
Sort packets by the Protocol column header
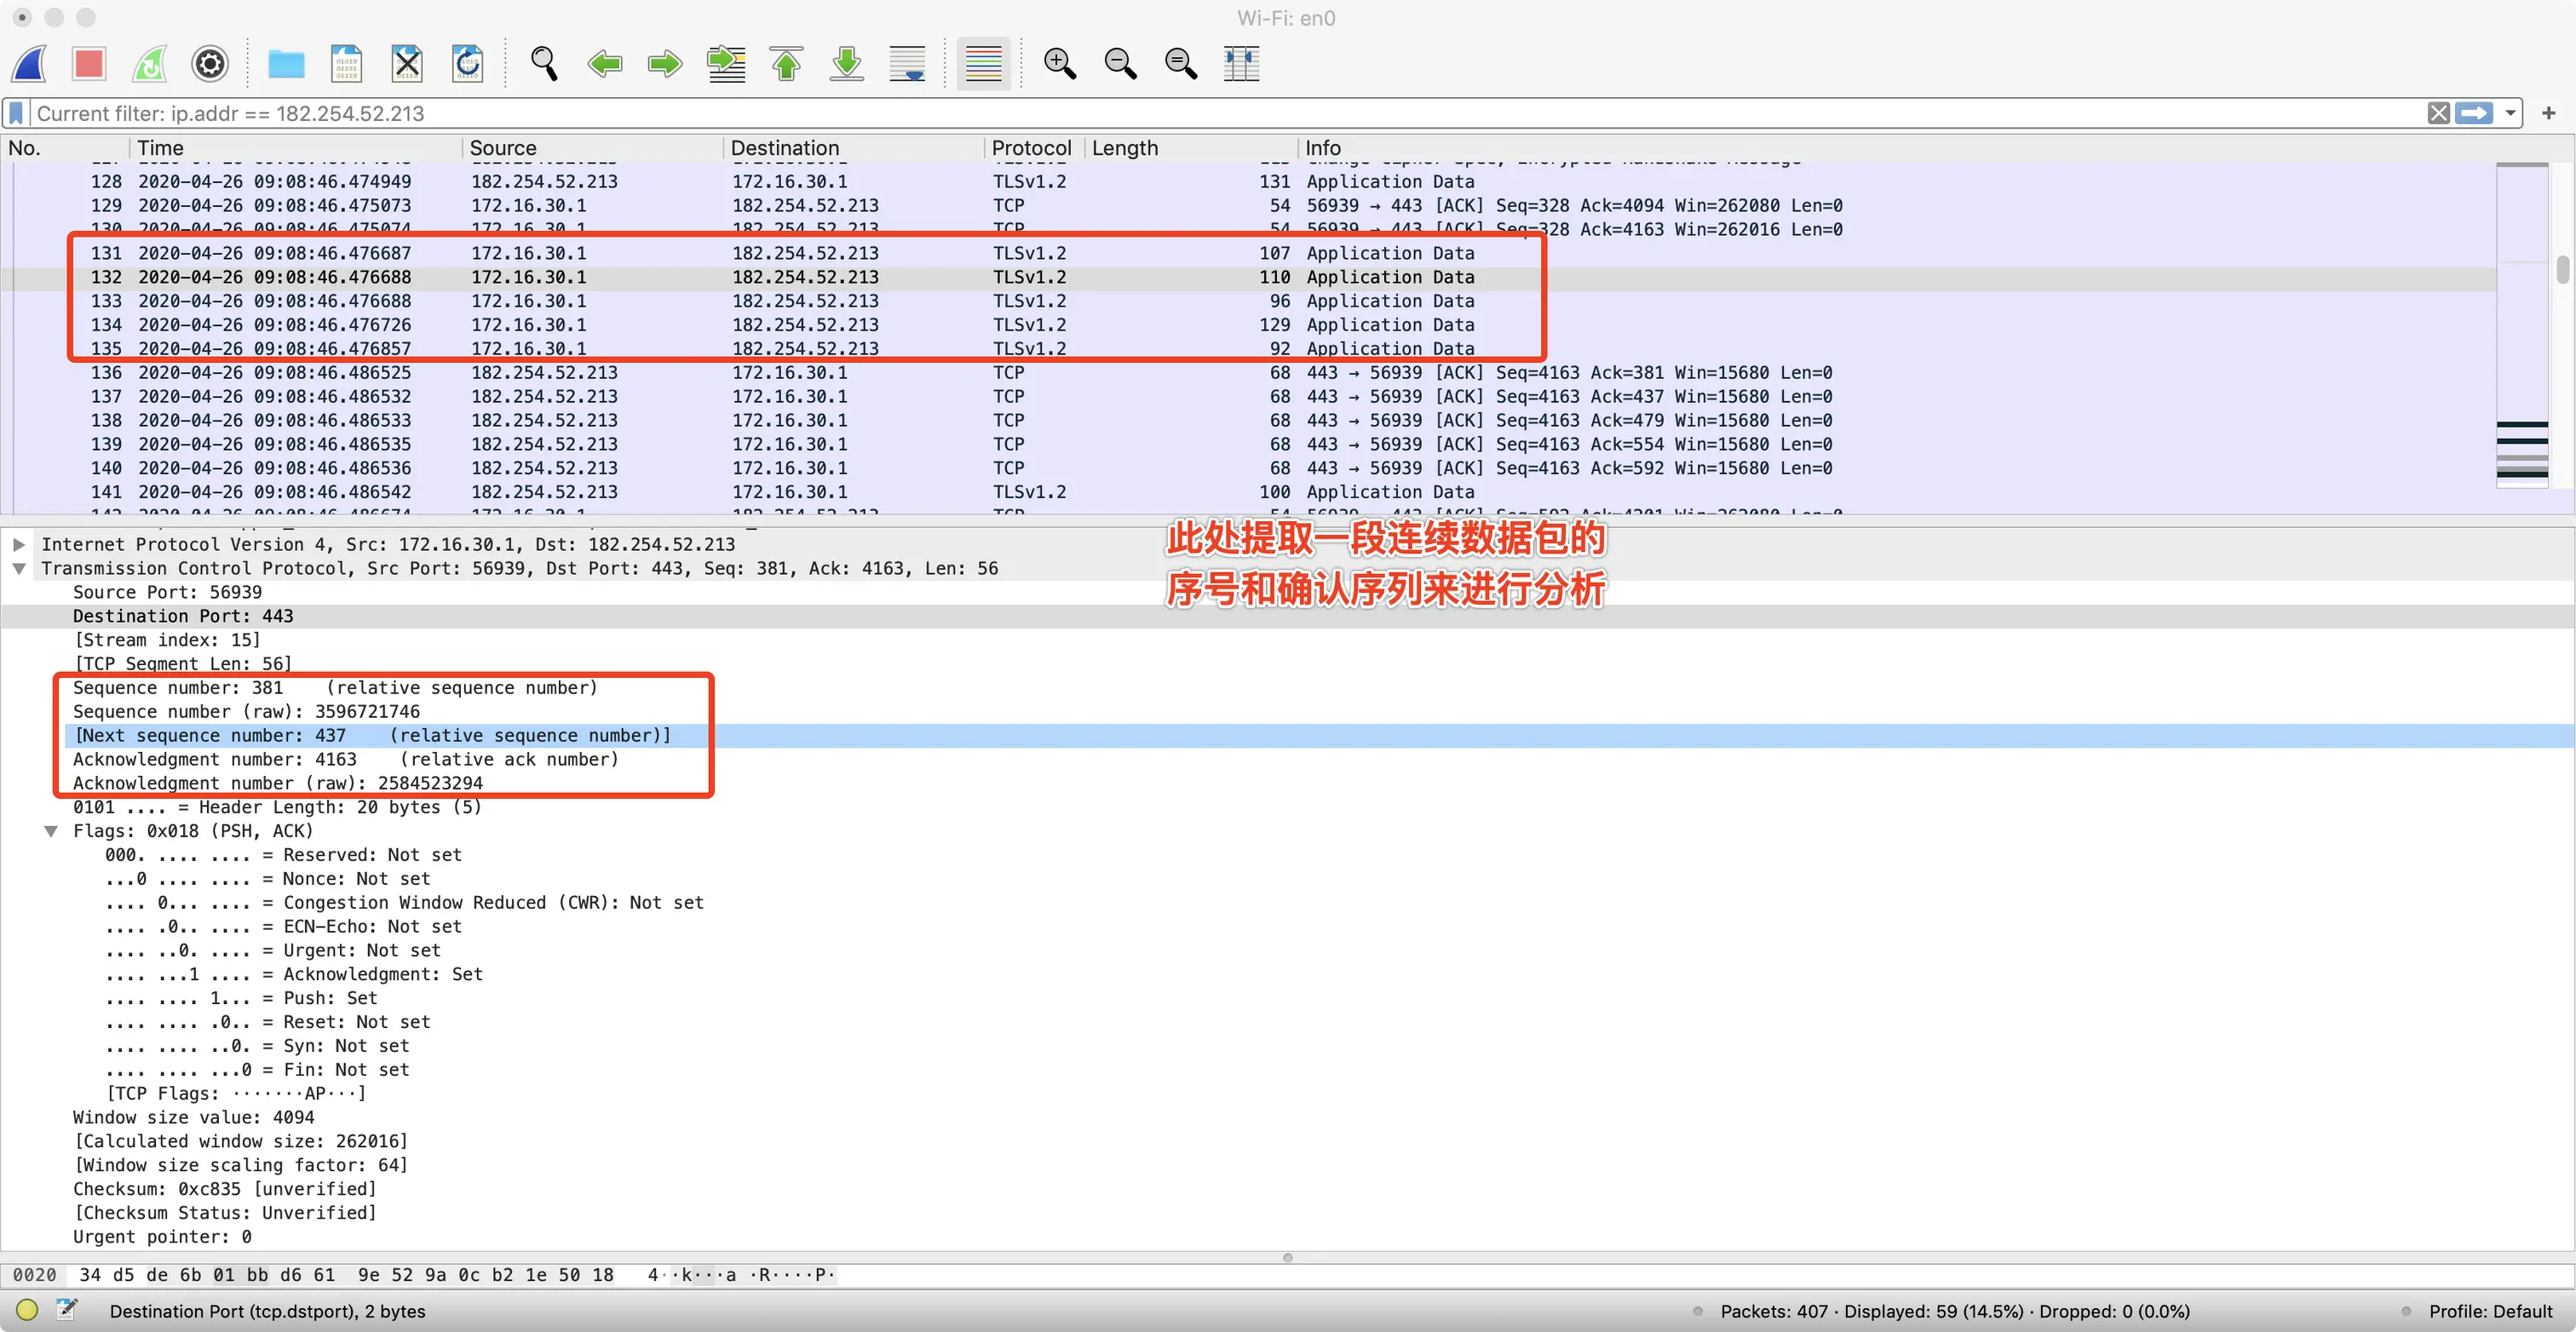1030,148
